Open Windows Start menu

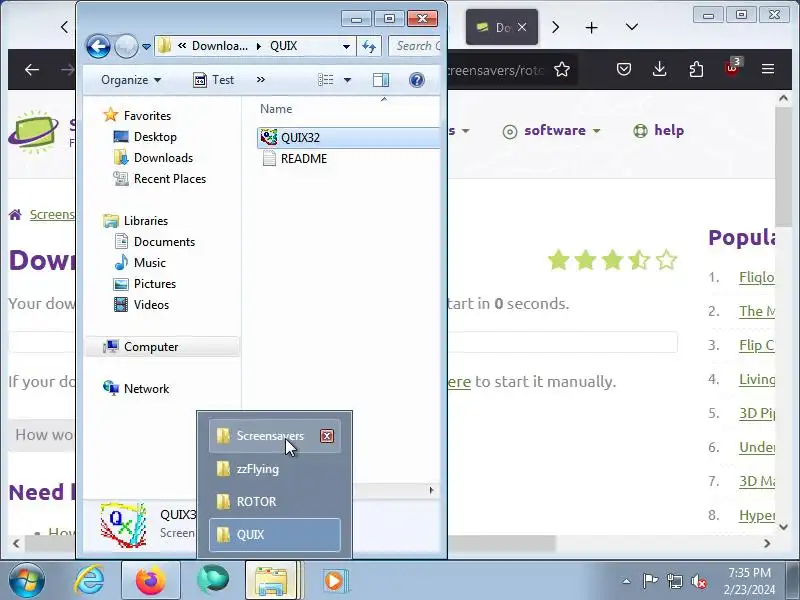[x=26, y=580]
